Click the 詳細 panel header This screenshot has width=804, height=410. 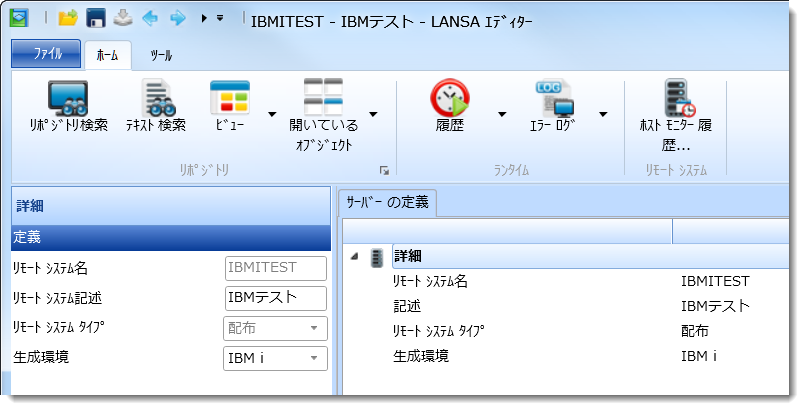point(171,206)
